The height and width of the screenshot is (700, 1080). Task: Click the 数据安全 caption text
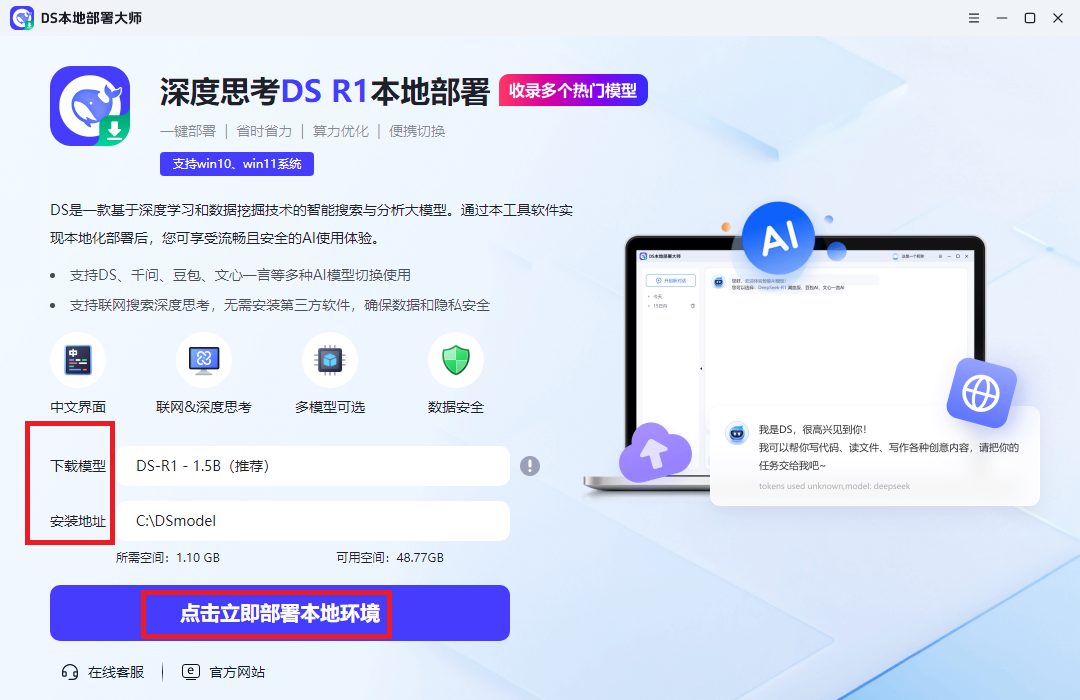click(x=456, y=407)
